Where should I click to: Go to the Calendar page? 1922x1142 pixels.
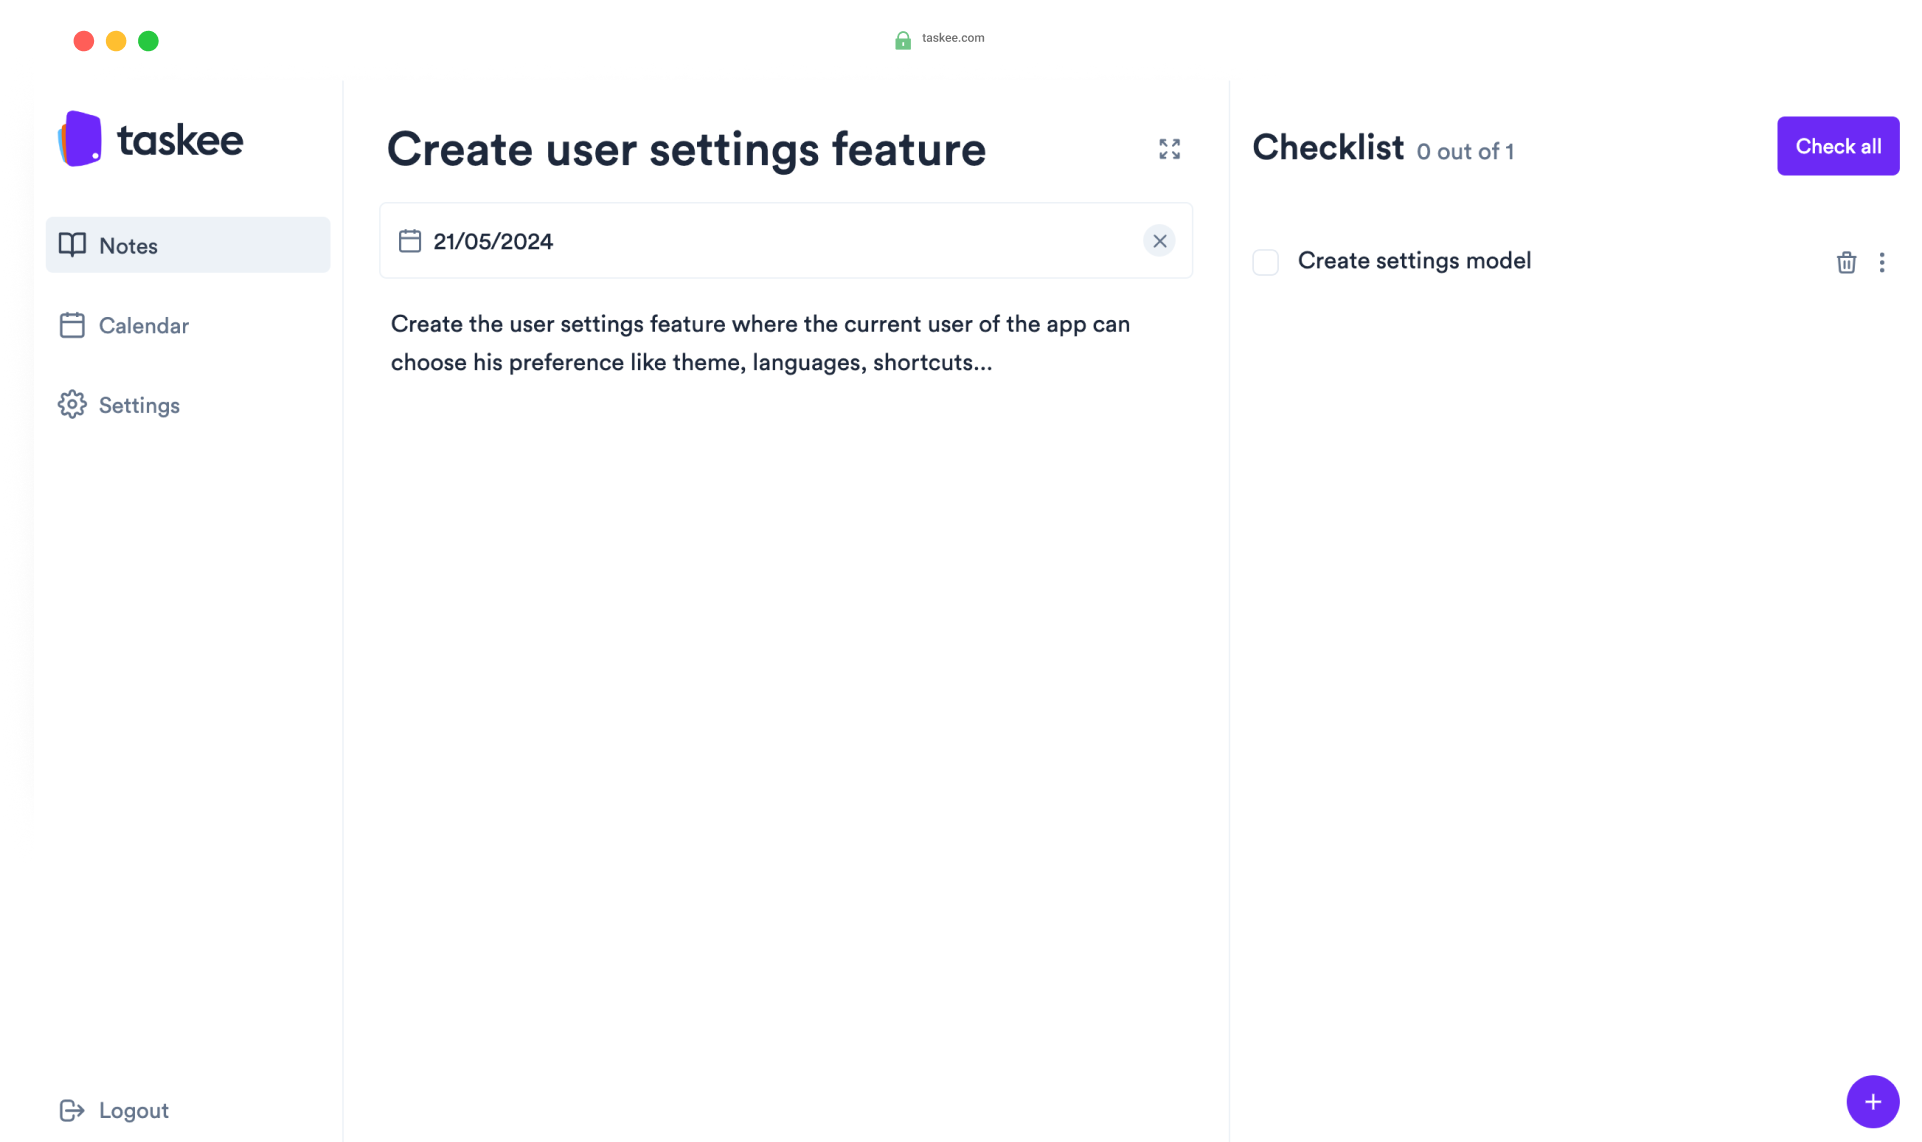(143, 326)
